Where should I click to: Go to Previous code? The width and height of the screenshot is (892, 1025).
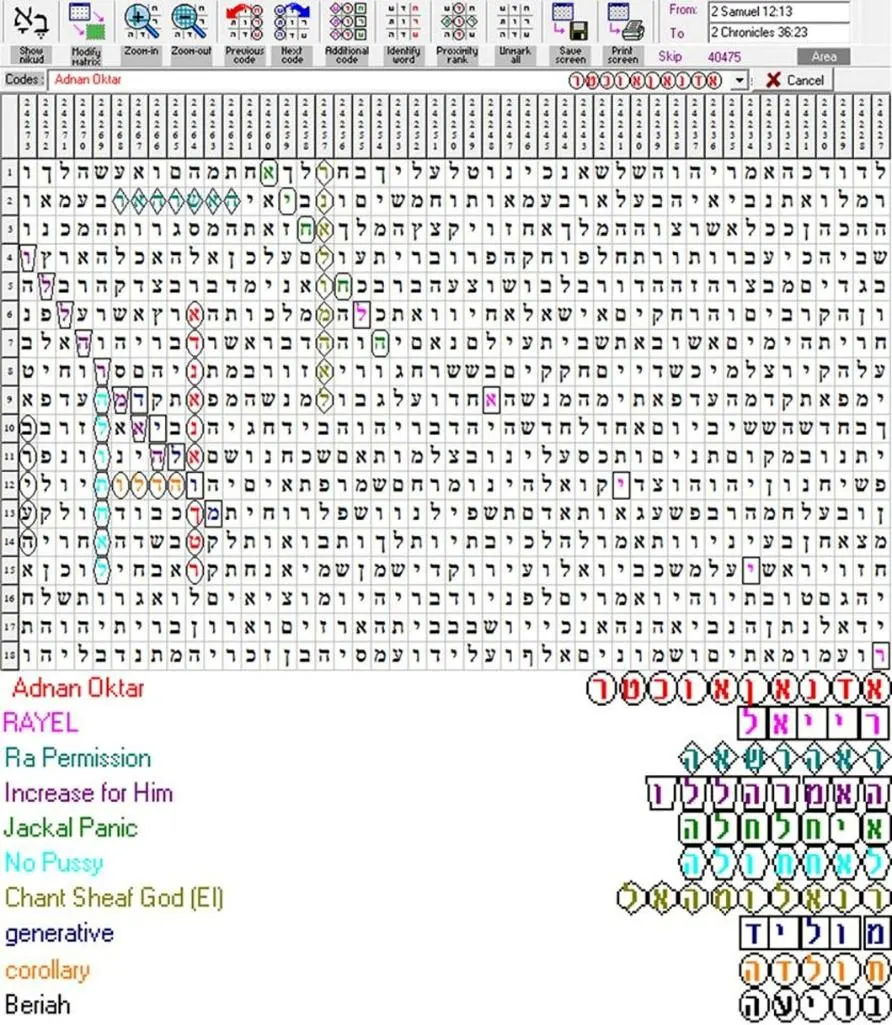pyautogui.click(x=244, y=22)
